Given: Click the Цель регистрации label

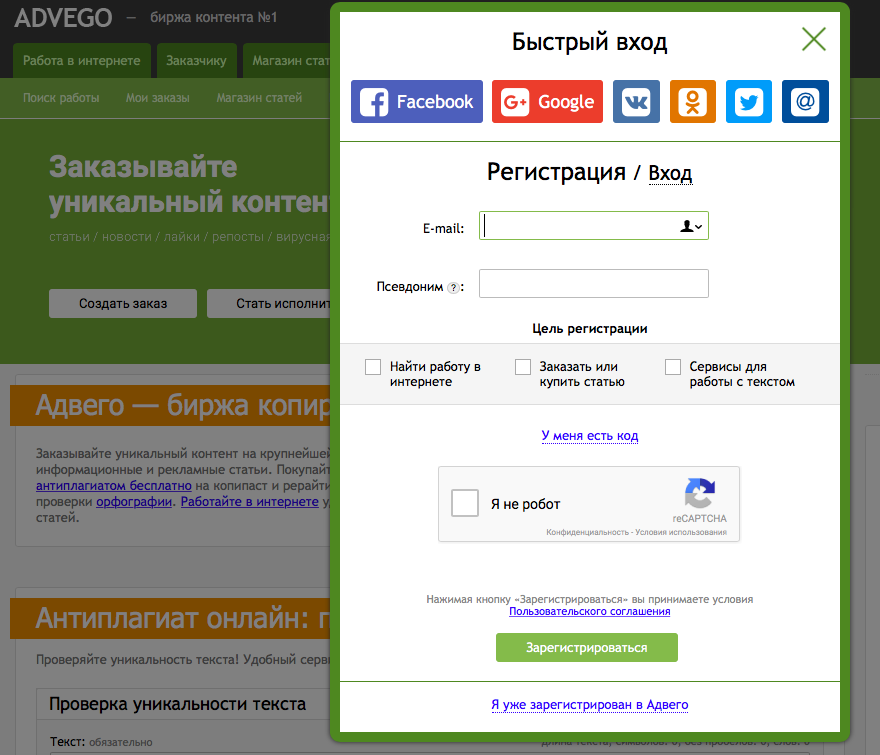Looking at the screenshot, I should pyautogui.click(x=590, y=329).
